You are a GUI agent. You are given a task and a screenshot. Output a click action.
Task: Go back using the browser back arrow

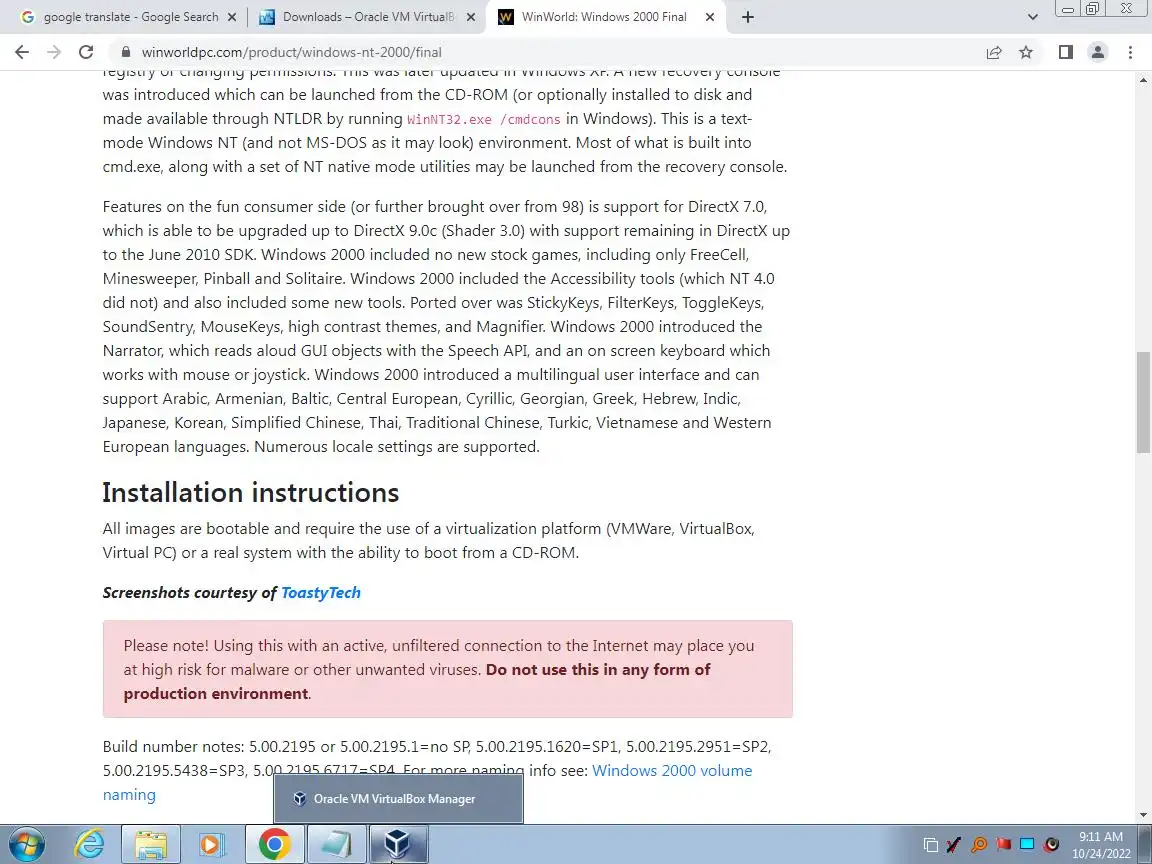(22, 52)
